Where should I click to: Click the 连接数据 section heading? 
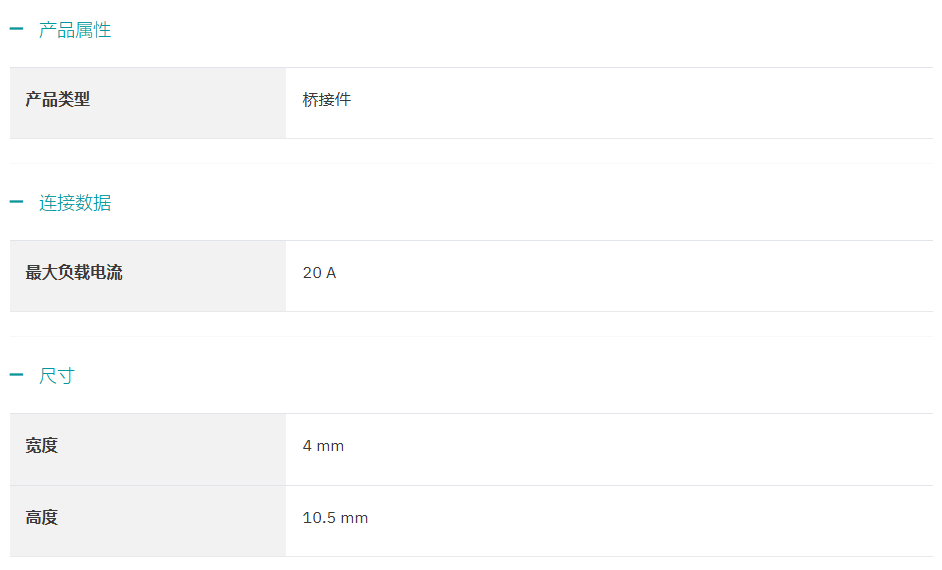(x=74, y=202)
